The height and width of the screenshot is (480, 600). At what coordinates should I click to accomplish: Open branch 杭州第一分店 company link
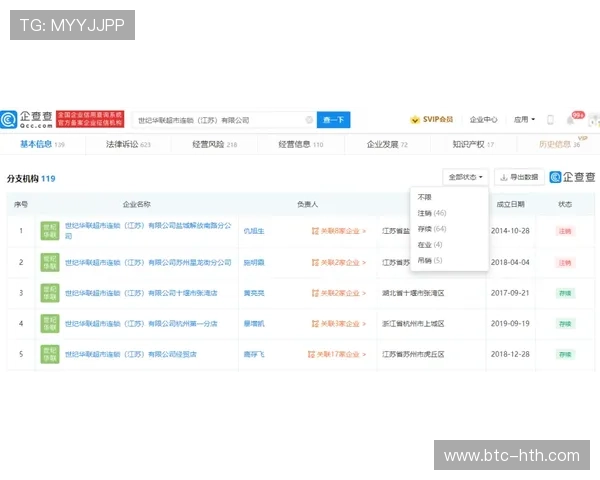(141, 324)
